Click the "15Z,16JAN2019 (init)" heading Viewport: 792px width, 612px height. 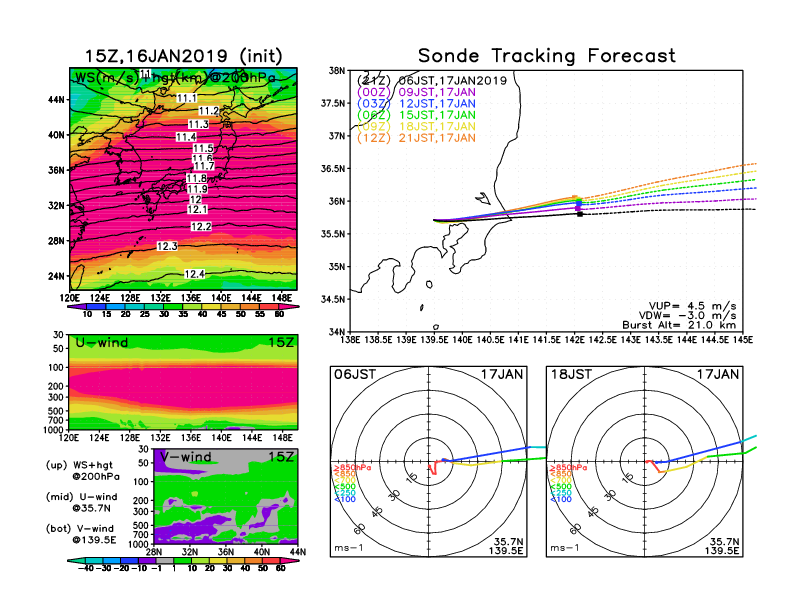[184, 56]
